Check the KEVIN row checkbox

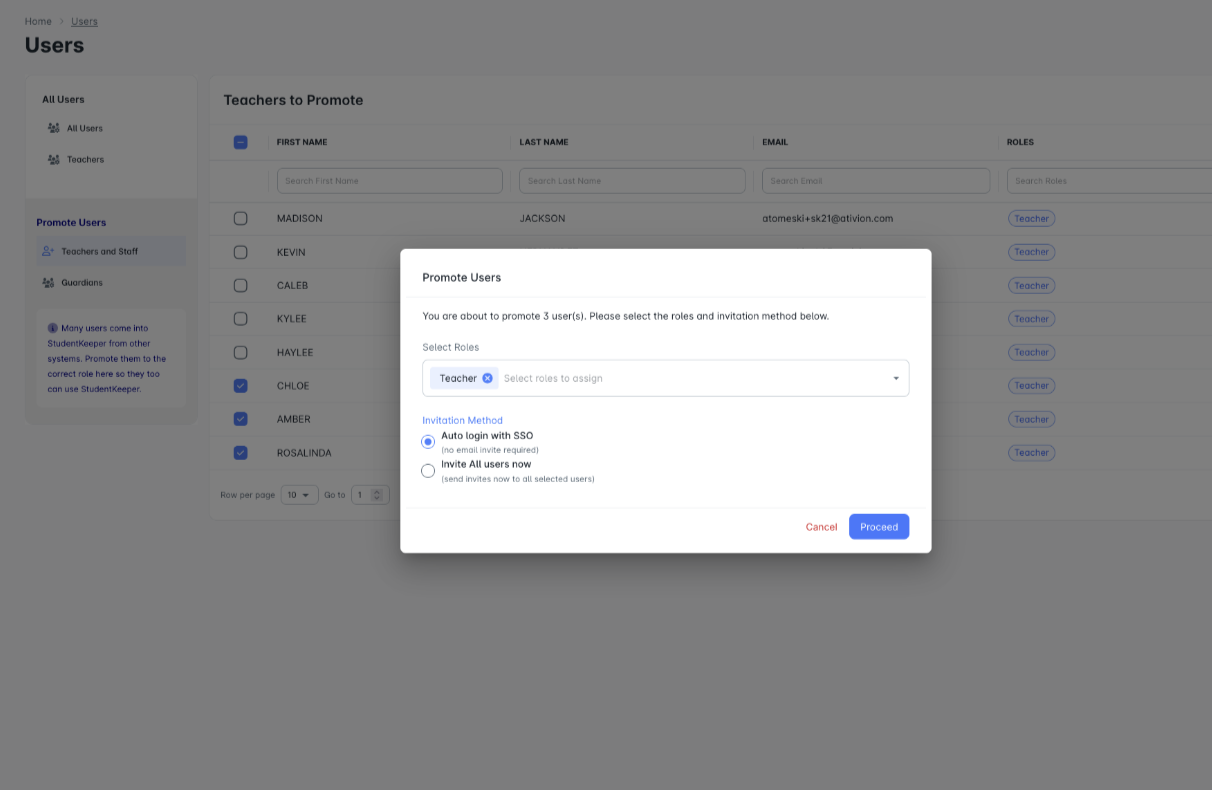(240, 252)
